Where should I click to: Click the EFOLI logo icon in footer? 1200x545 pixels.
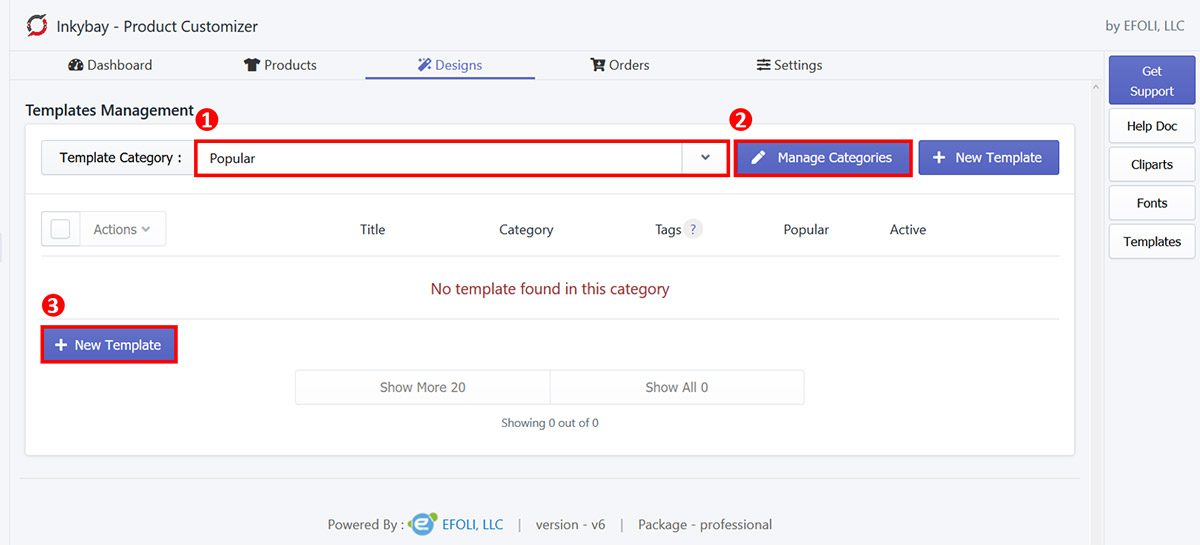pyautogui.click(x=424, y=524)
